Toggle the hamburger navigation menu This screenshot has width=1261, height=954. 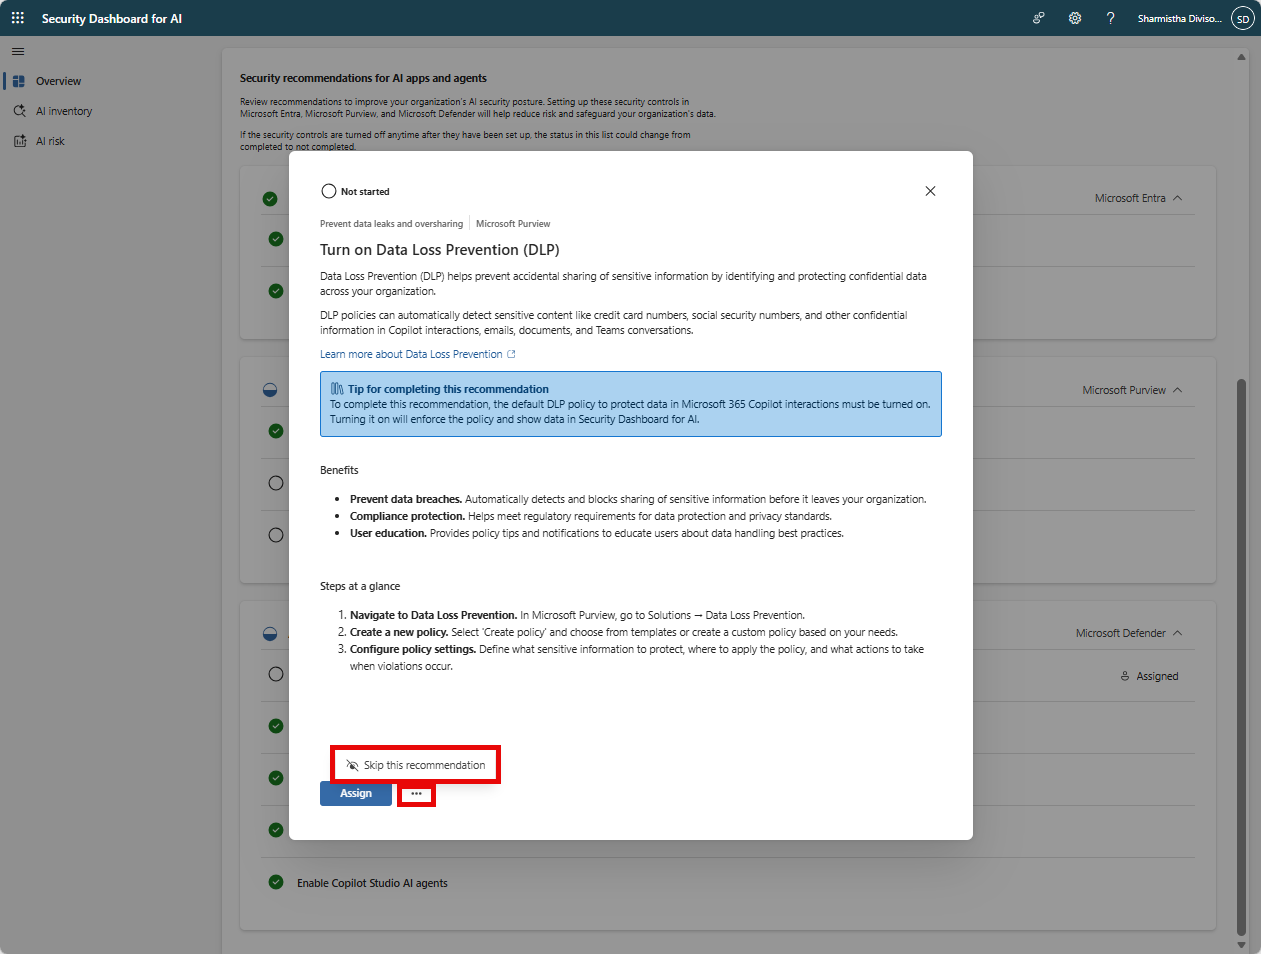pos(18,51)
